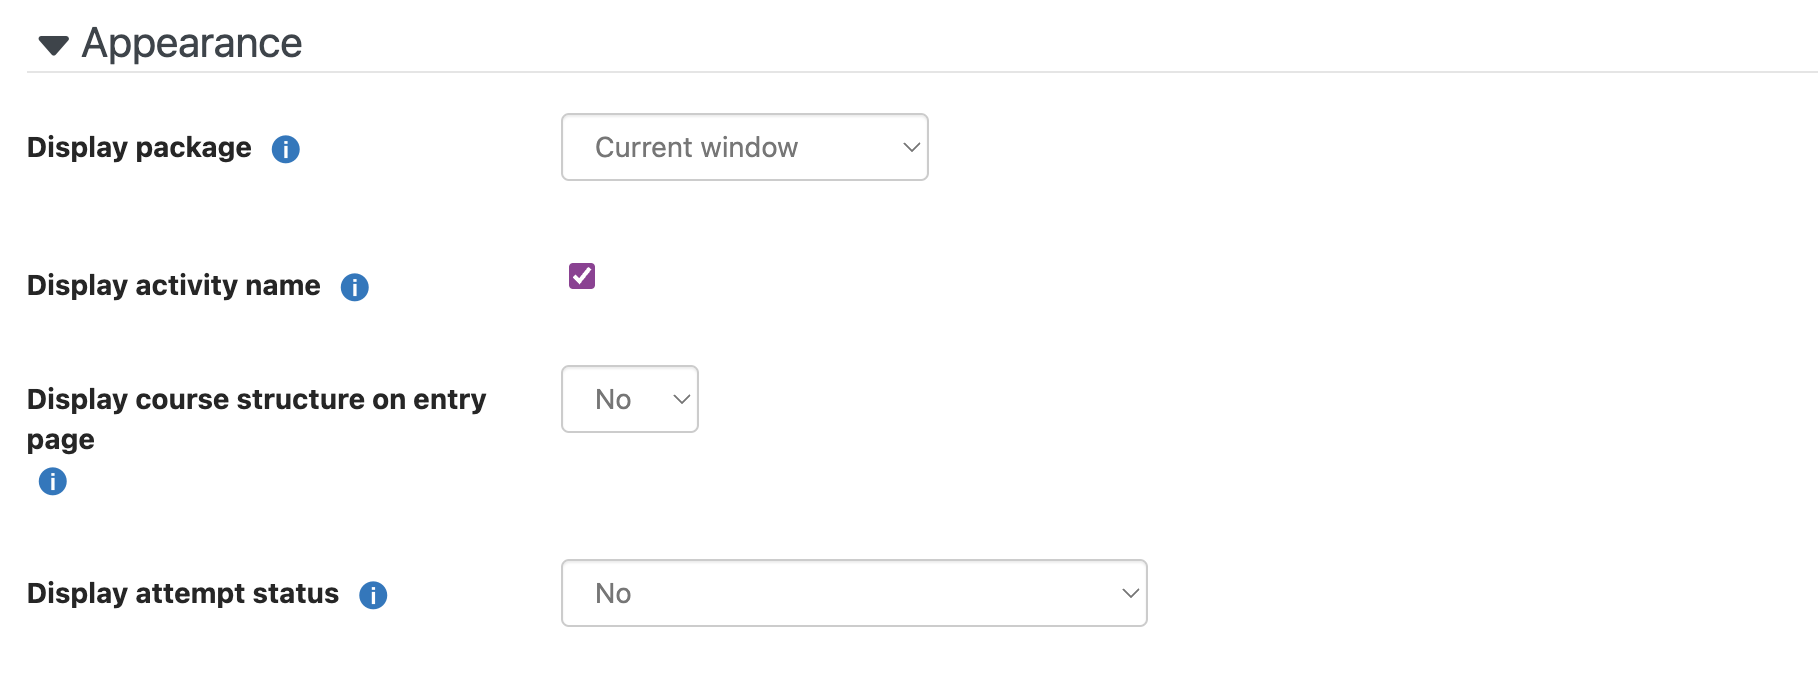Uncheck the Display activity name checkbox
1818x690 pixels.
[x=582, y=276]
